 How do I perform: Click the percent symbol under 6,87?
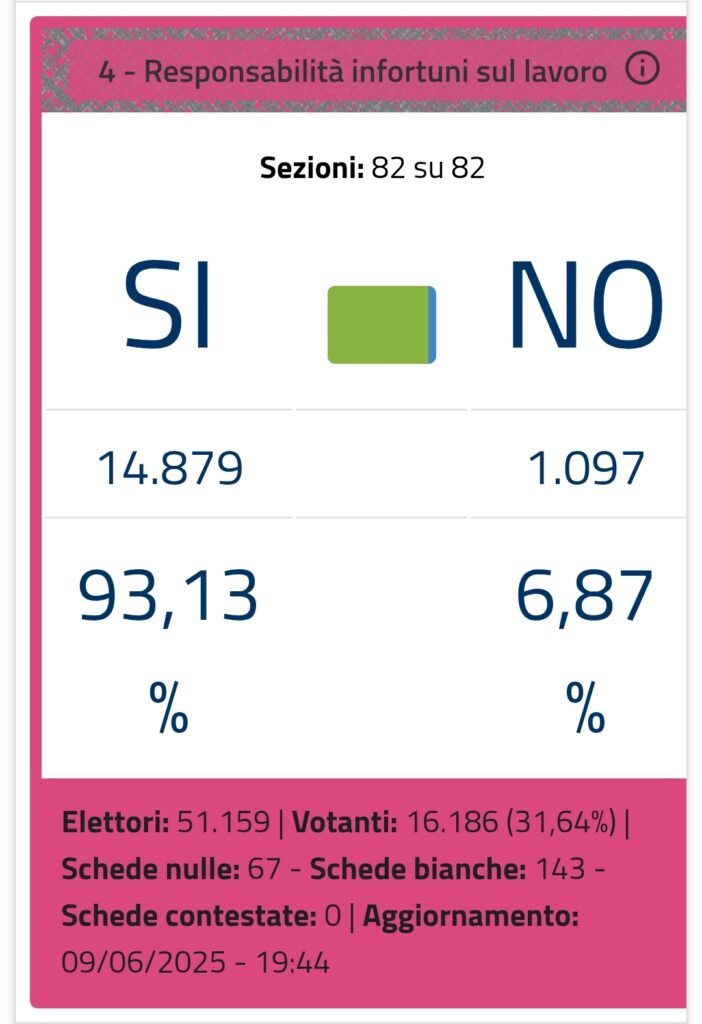(586, 708)
